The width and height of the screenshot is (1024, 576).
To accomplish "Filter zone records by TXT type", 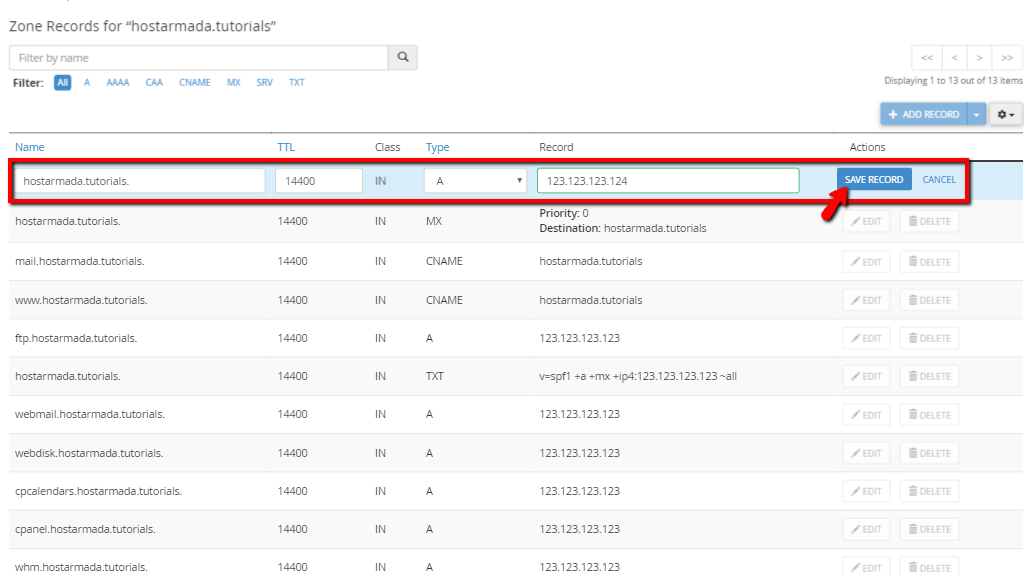I will coord(296,82).
